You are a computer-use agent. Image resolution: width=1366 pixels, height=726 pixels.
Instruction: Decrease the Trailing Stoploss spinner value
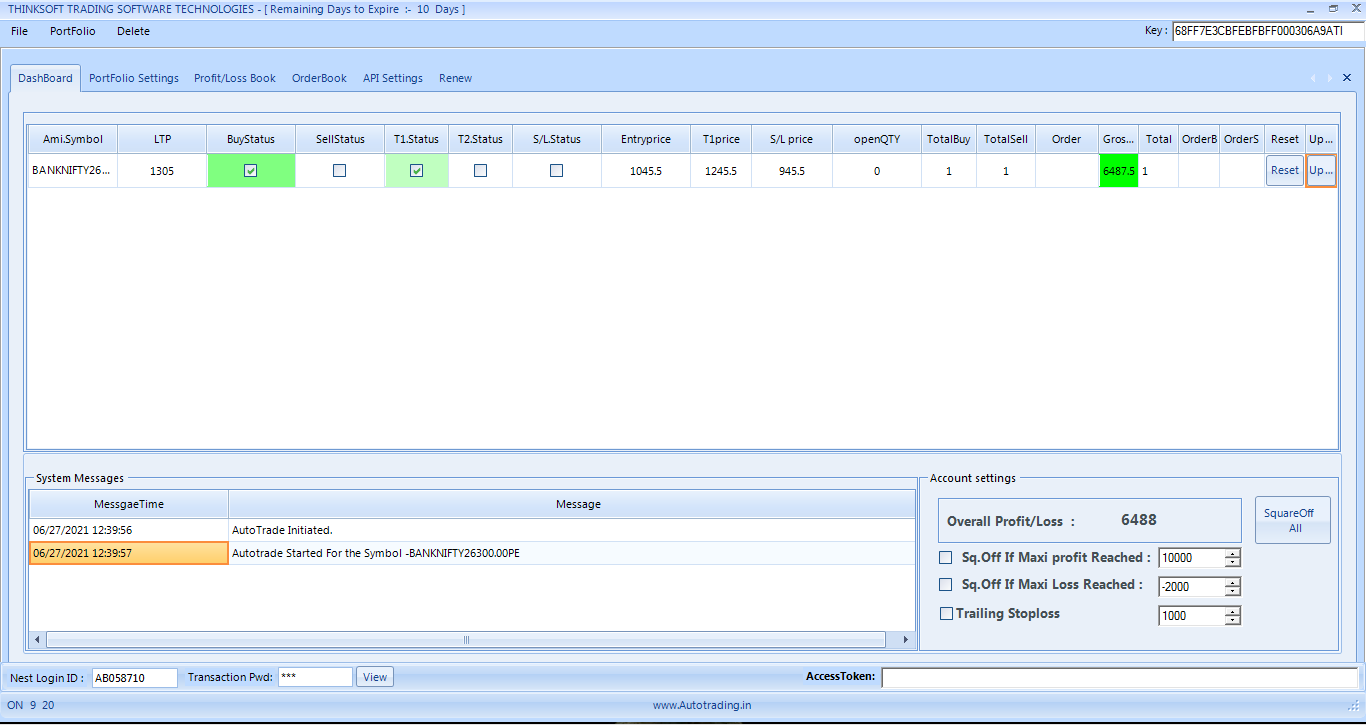point(1233,621)
